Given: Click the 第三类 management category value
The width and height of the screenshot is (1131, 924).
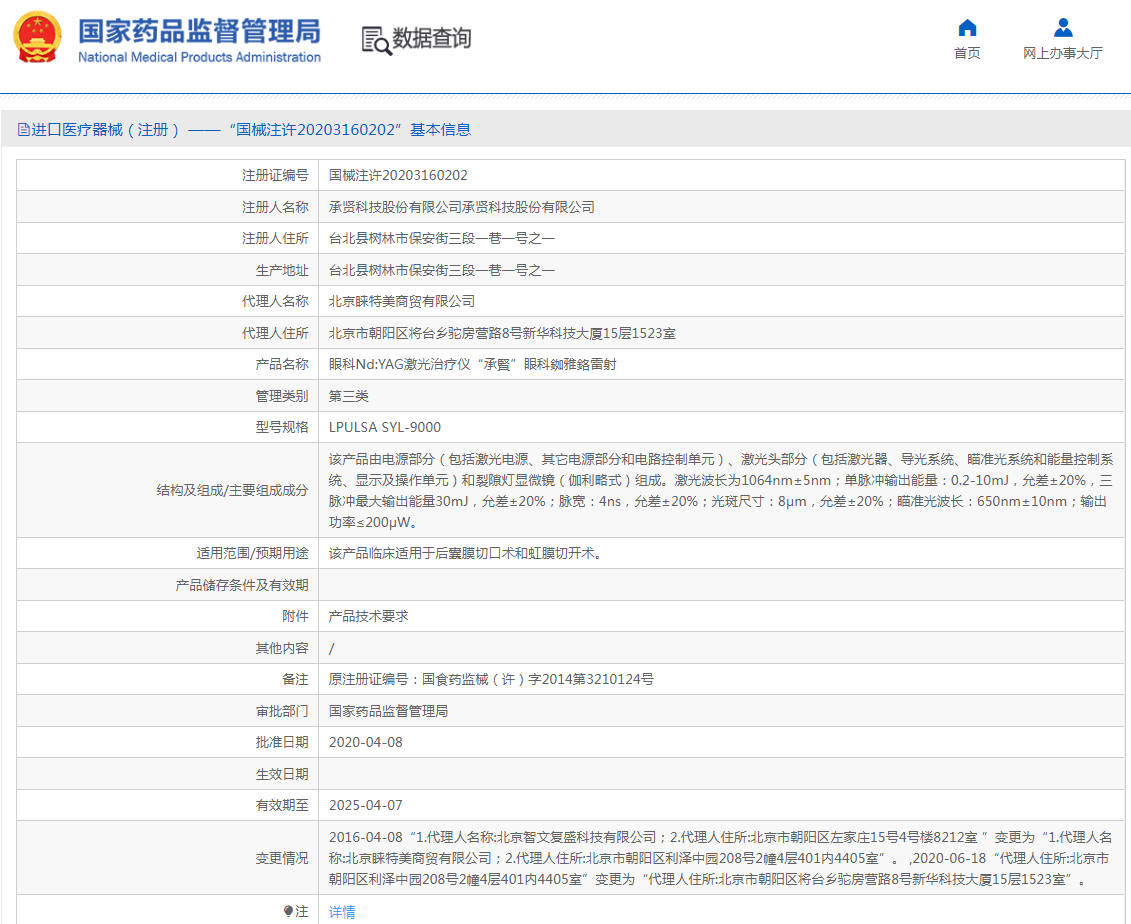Looking at the screenshot, I should (349, 396).
